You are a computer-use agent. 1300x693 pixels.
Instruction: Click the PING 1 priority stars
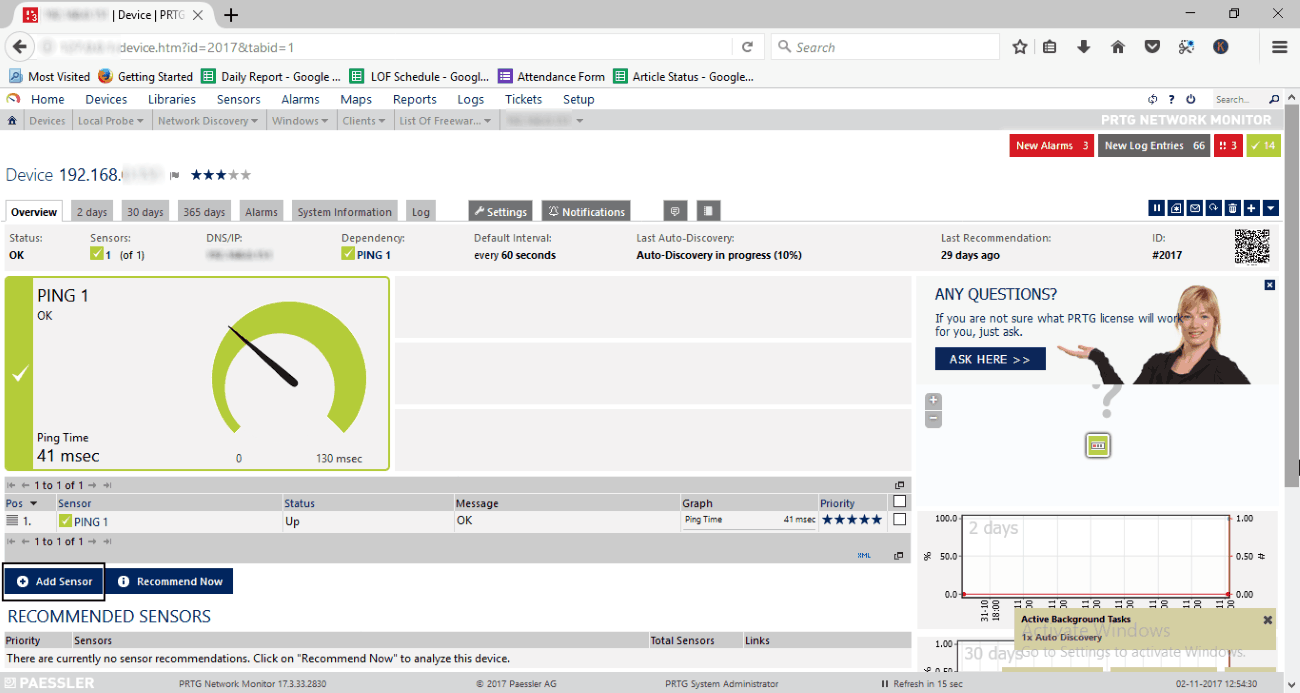(852, 520)
